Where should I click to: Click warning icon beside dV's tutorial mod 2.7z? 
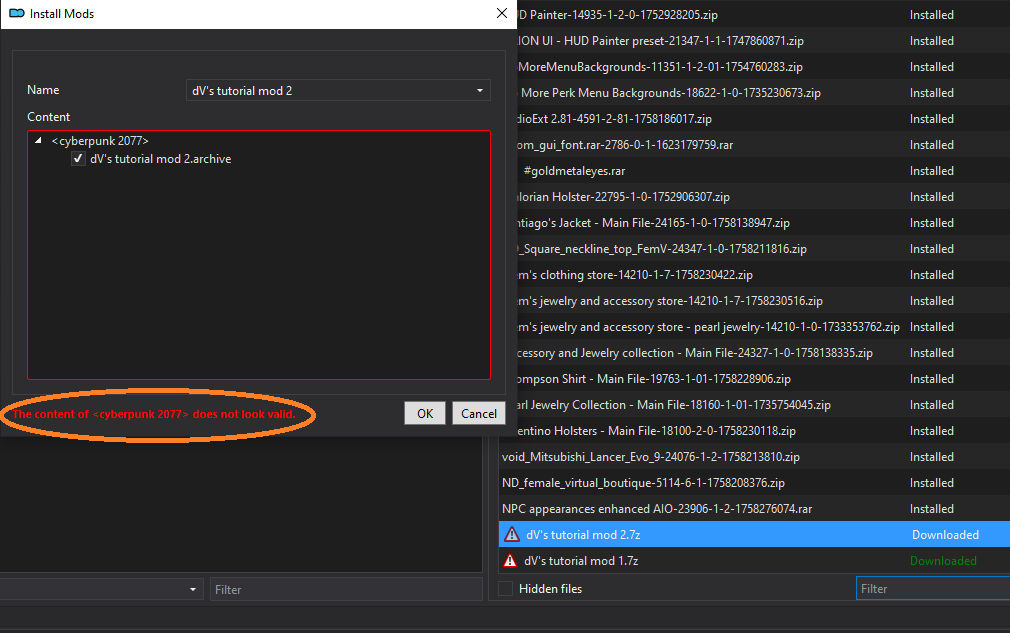(512, 535)
